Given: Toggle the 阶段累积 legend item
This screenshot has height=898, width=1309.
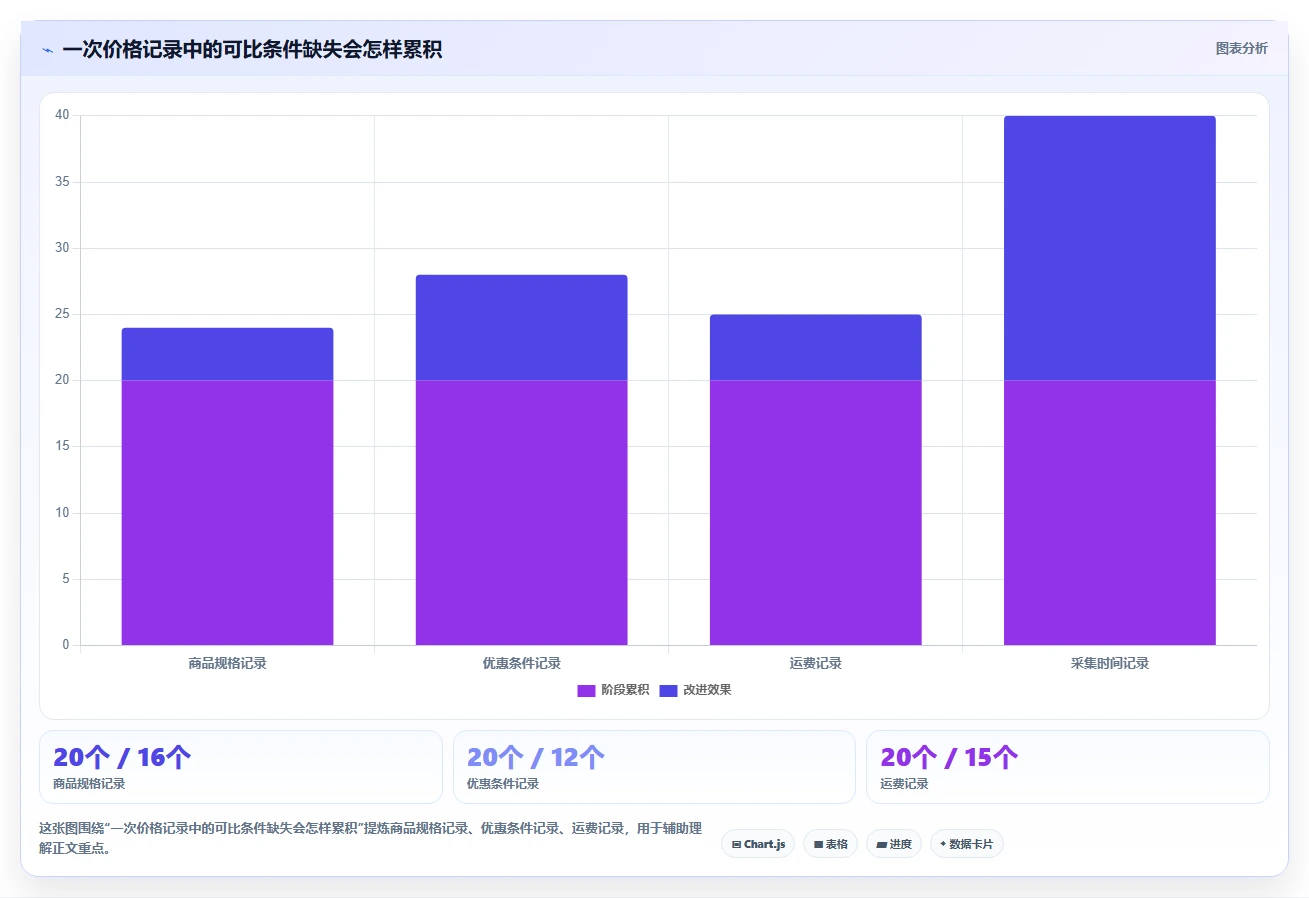Looking at the screenshot, I should click(x=613, y=690).
